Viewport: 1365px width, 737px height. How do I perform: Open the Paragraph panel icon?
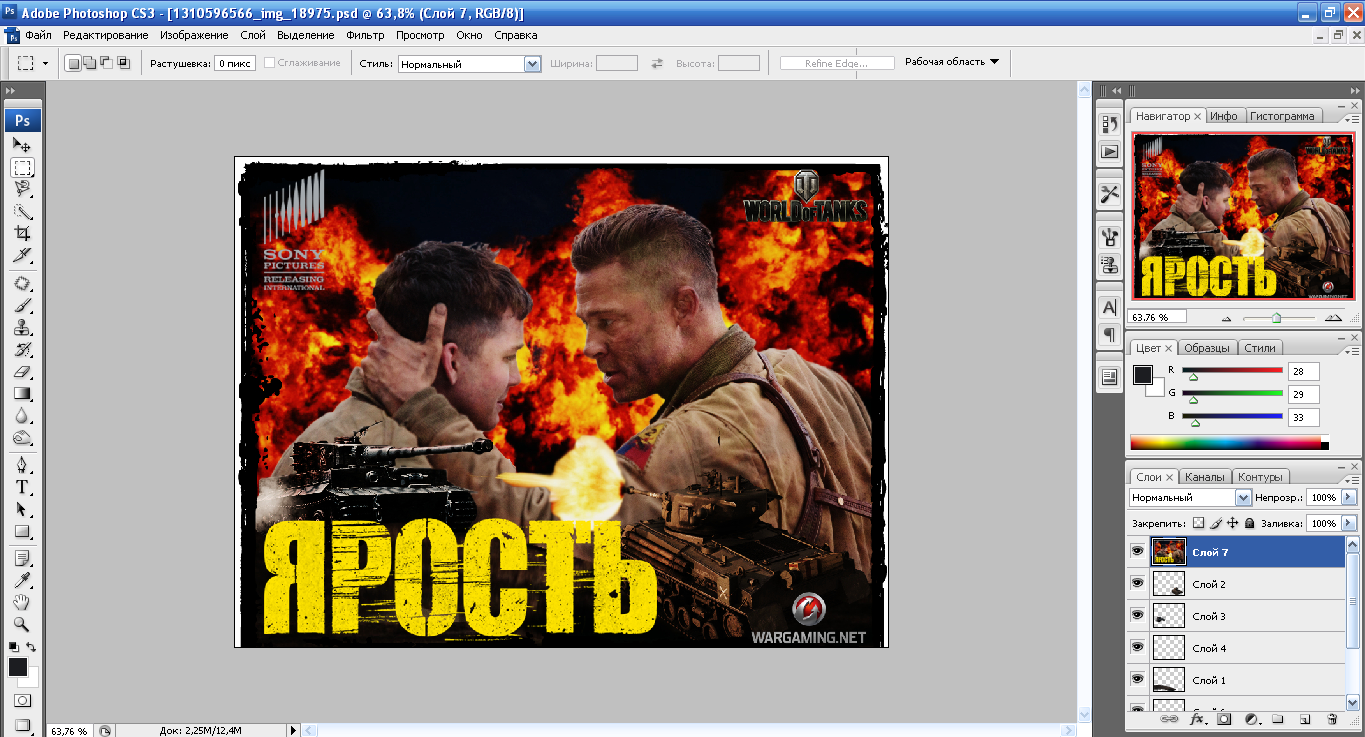(1109, 334)
